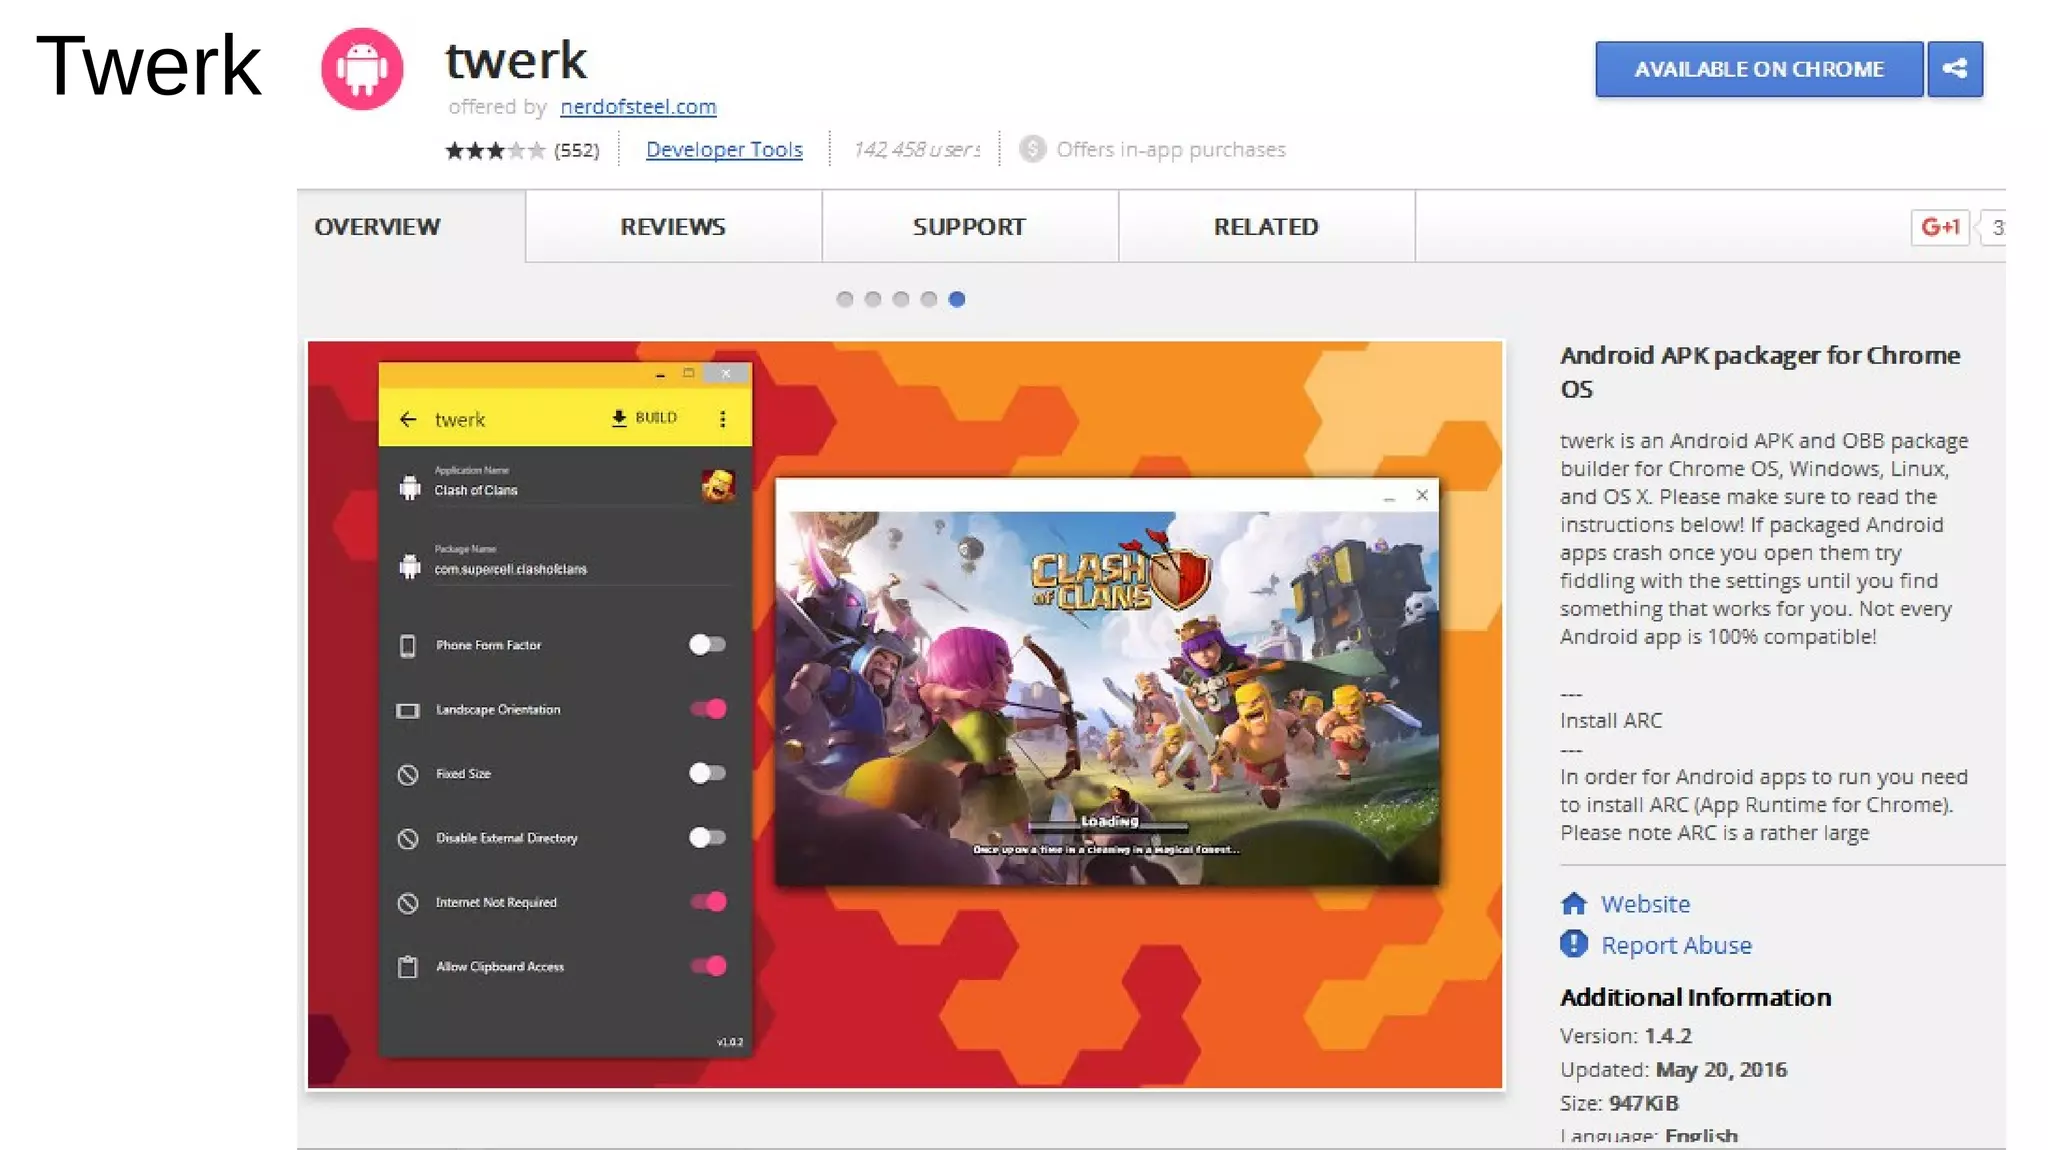2048x1150 pixels.
Task: Click Available on Chrome button
Action: (1758, 69)
